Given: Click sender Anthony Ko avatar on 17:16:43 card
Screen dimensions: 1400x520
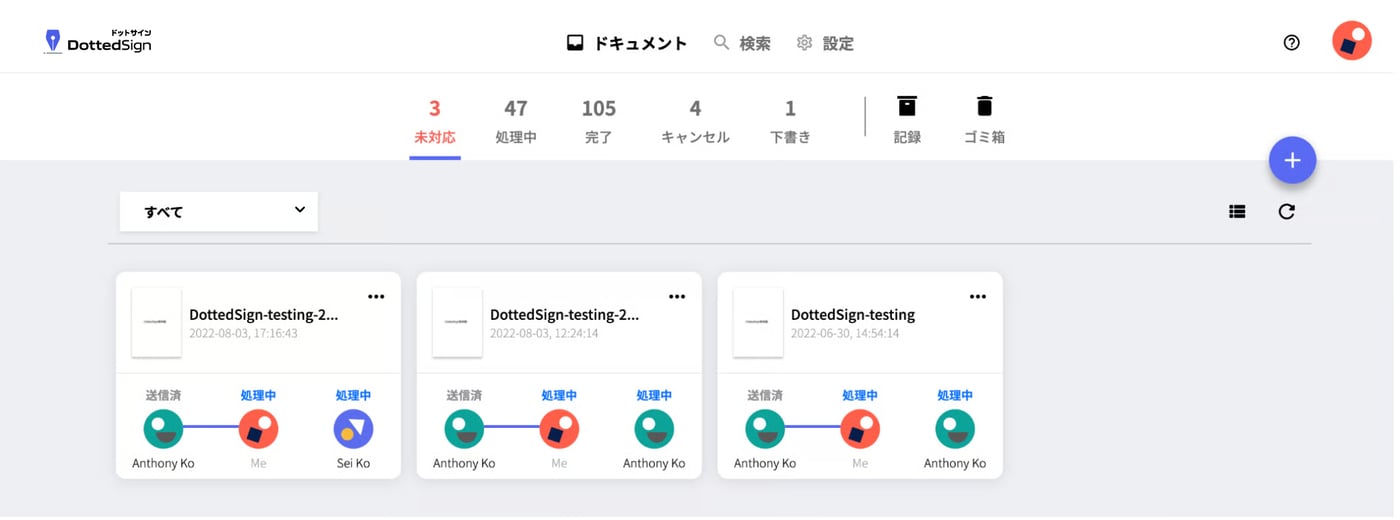Looking at the screenshot, I should (x=163, y=429).
